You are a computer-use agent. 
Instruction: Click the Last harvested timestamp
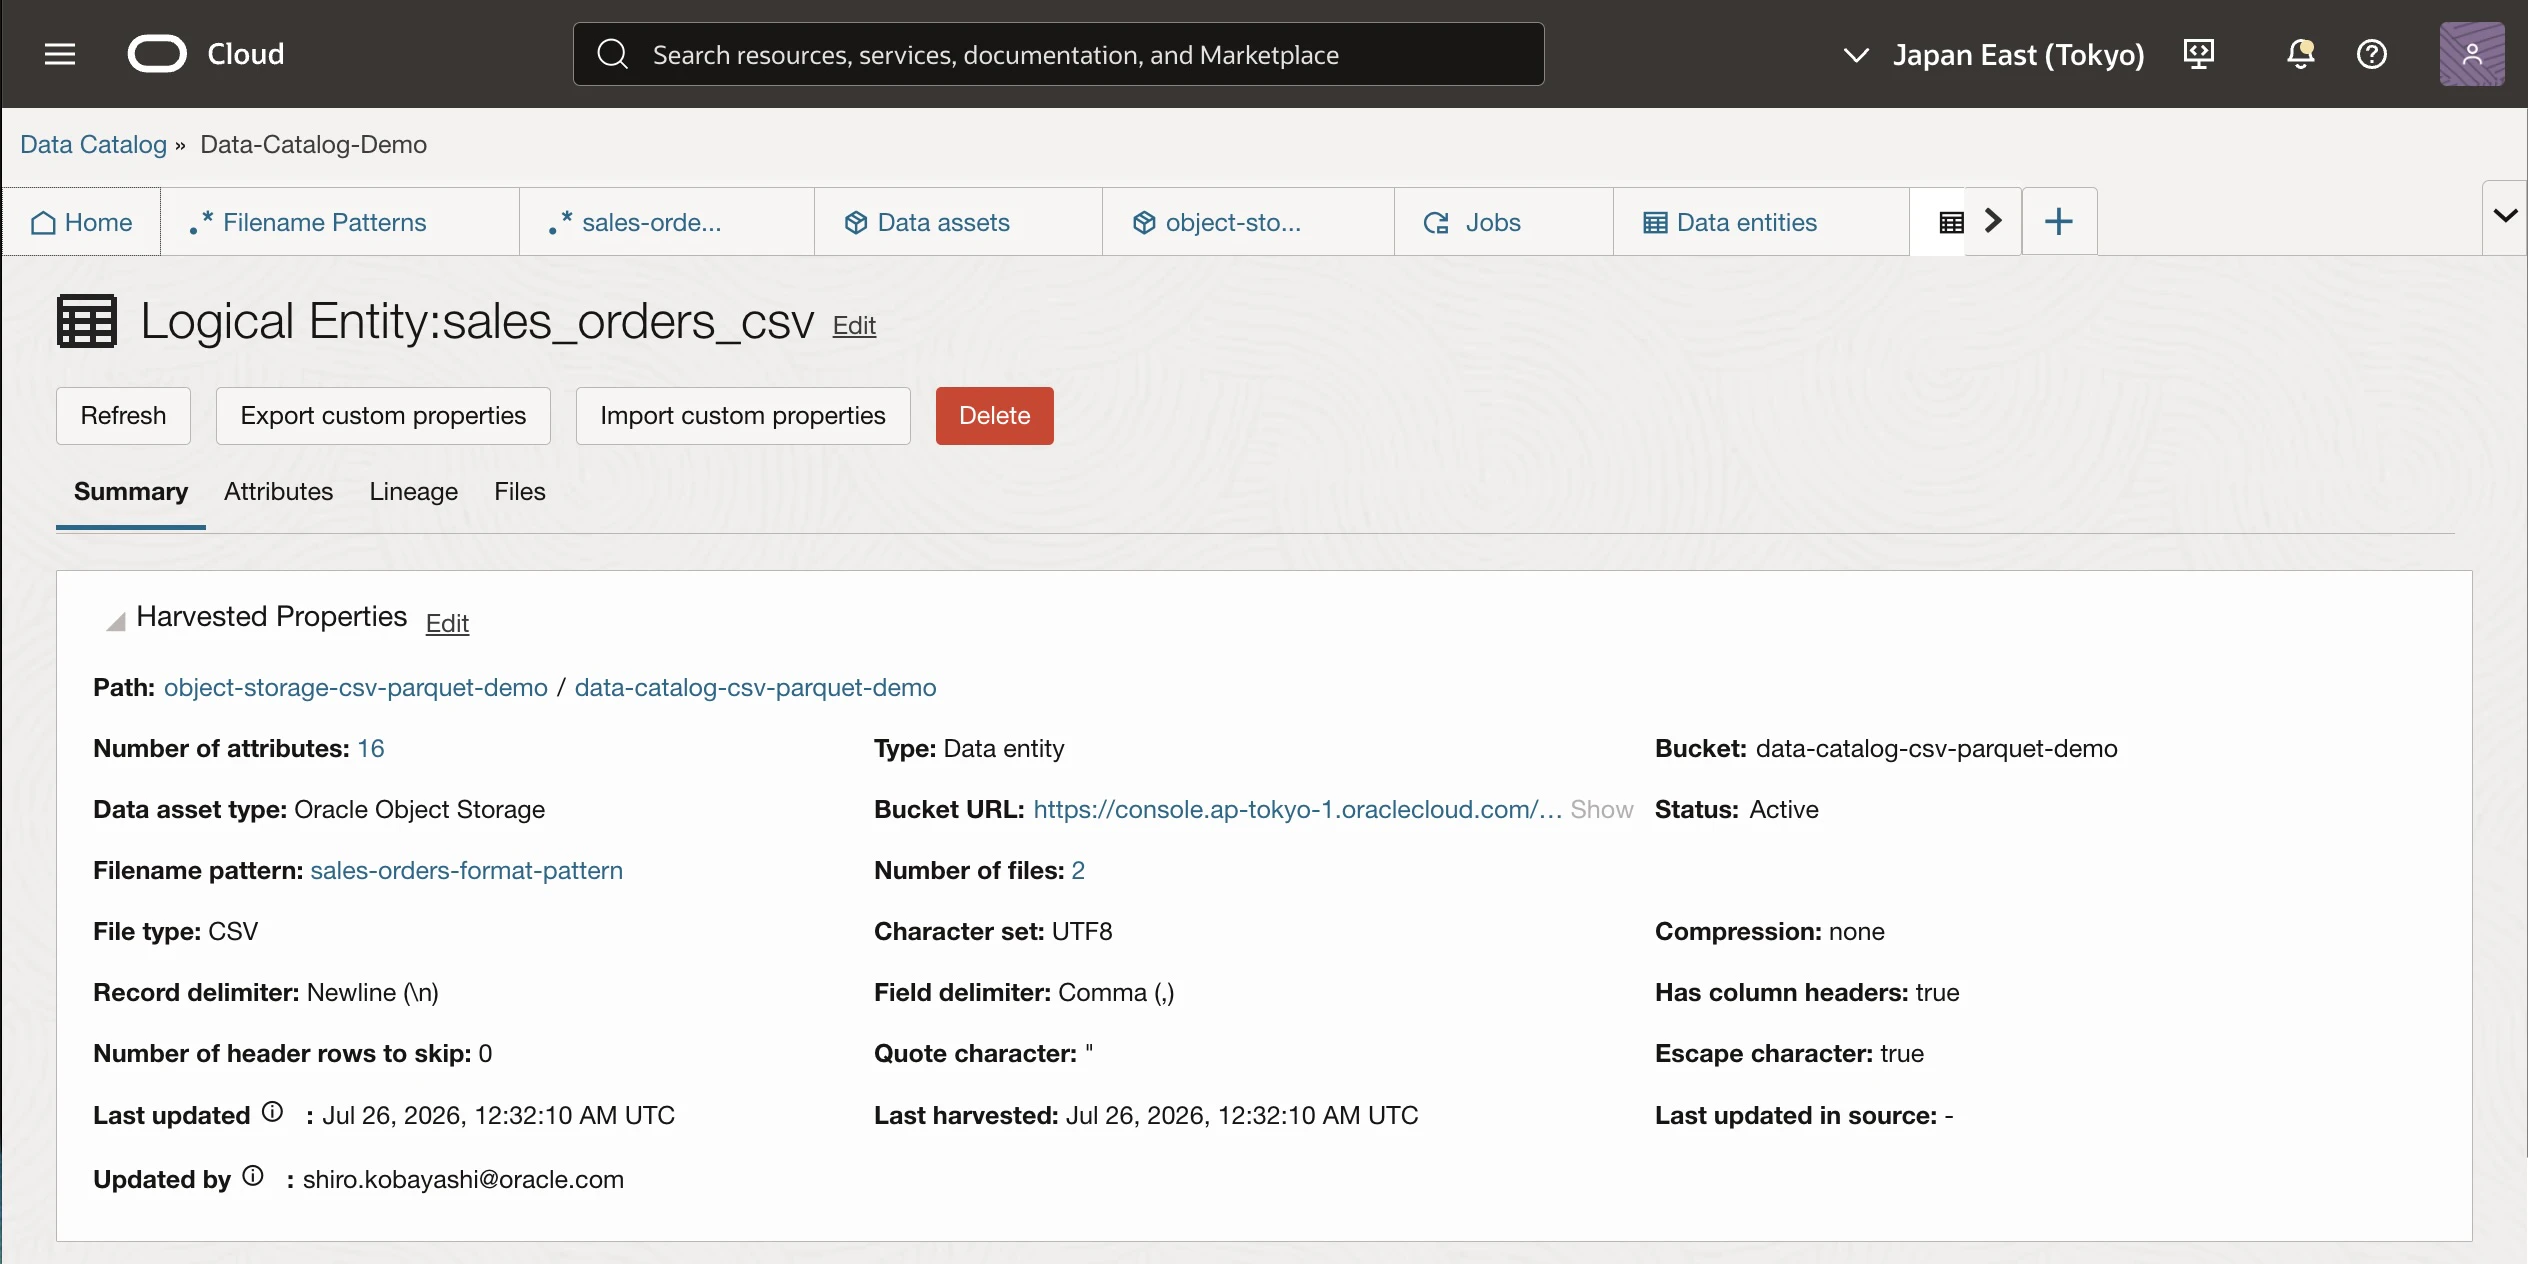(1242, 1115)
